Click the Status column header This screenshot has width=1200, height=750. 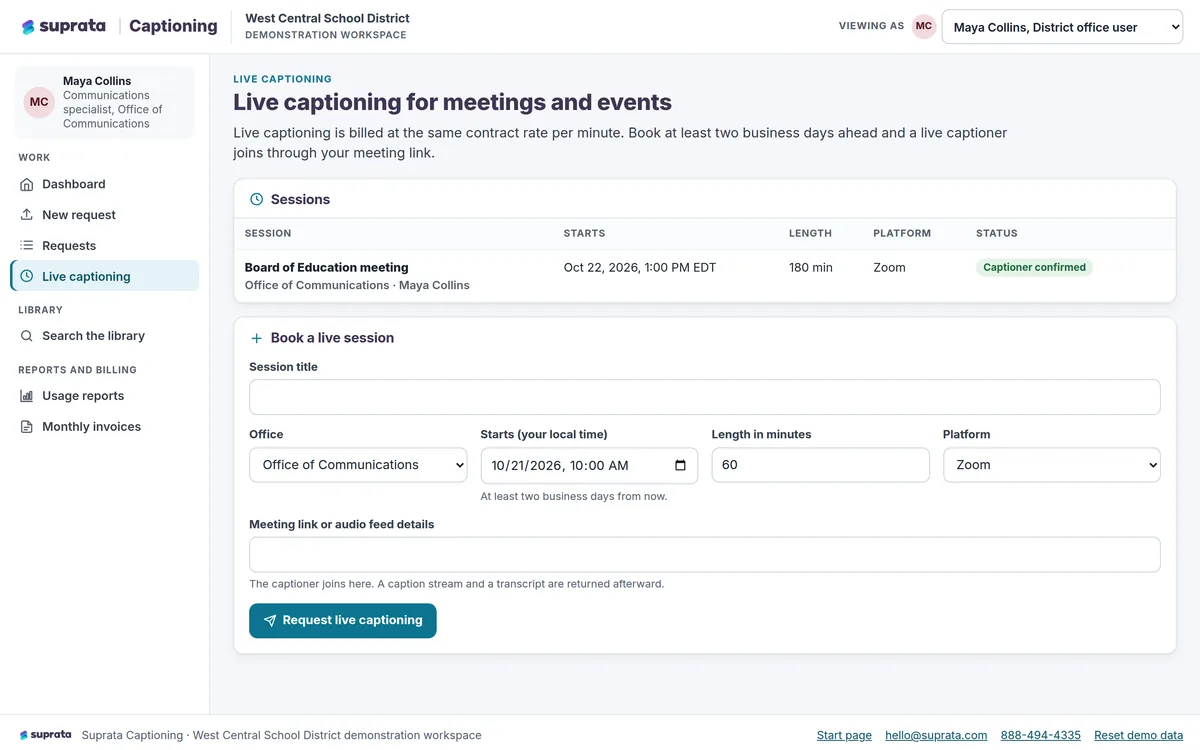pos(997,233)
